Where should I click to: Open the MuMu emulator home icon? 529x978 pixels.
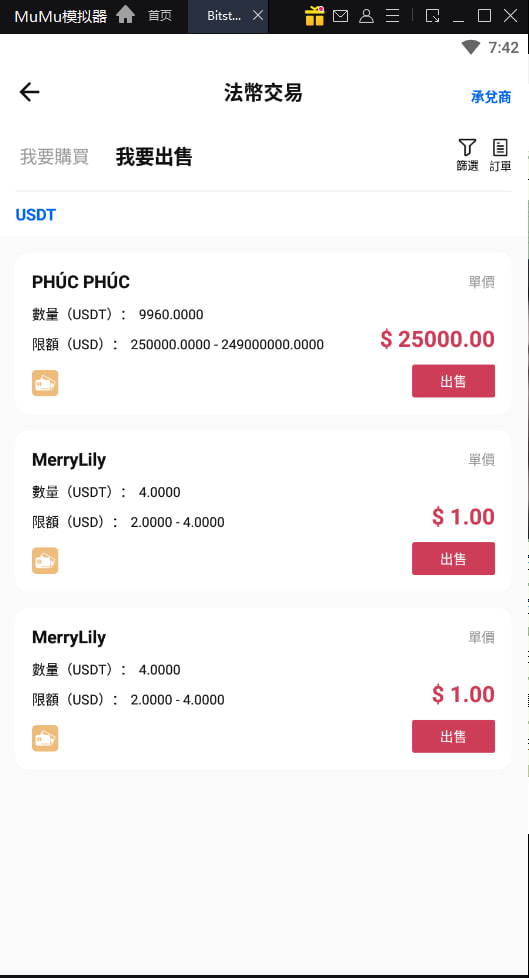pyautogui.click(x=125, y=15)
